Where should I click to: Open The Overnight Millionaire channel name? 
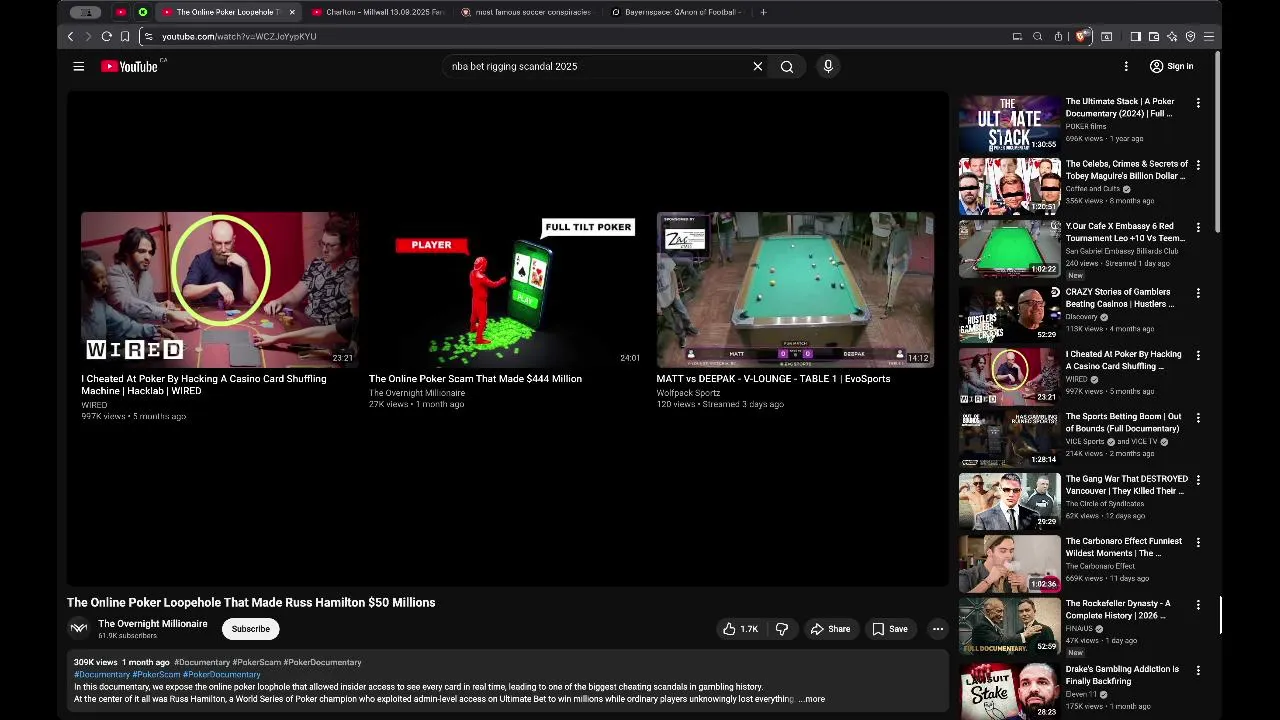point(153,624)
